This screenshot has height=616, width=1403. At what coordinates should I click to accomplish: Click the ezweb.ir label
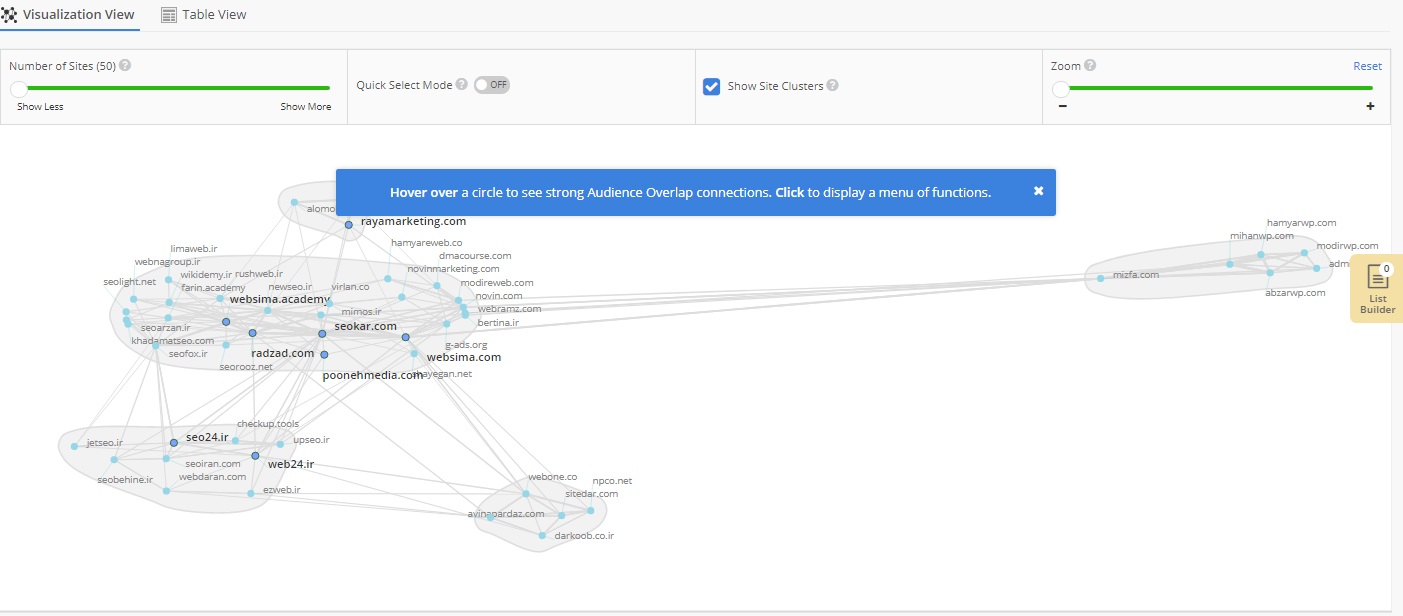click(282, 490)
